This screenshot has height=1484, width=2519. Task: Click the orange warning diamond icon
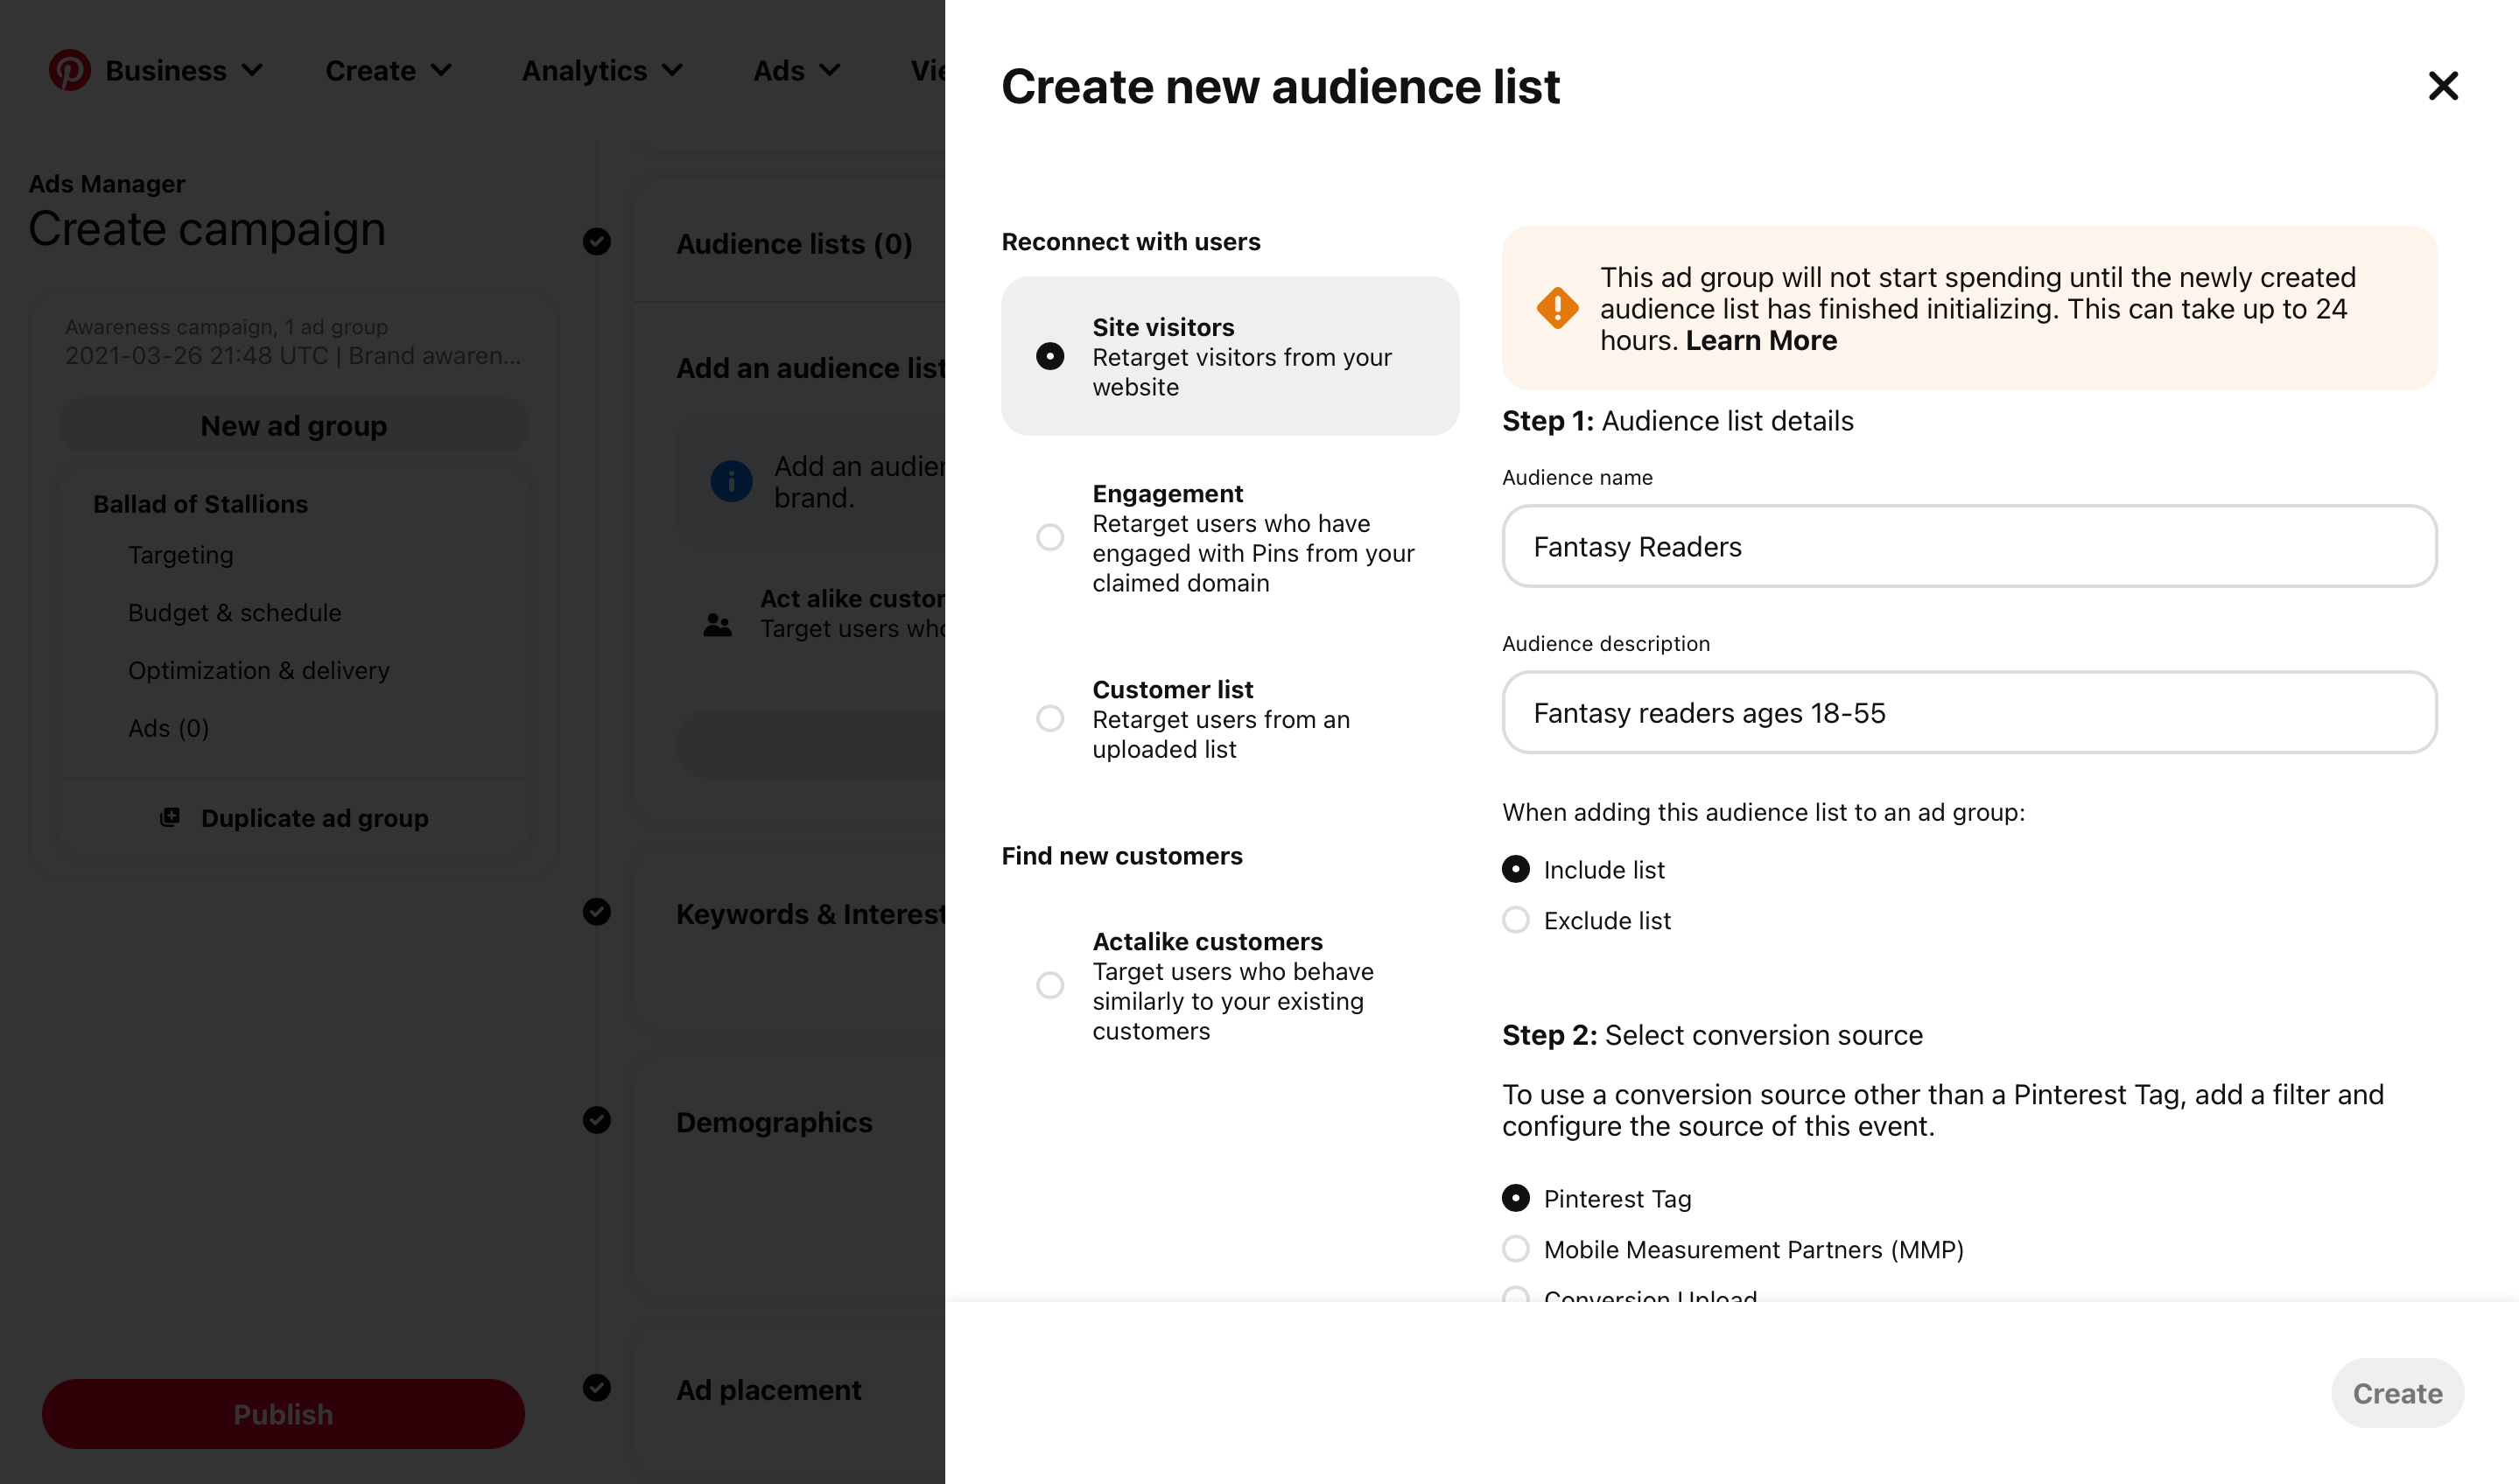[1556, 308]
